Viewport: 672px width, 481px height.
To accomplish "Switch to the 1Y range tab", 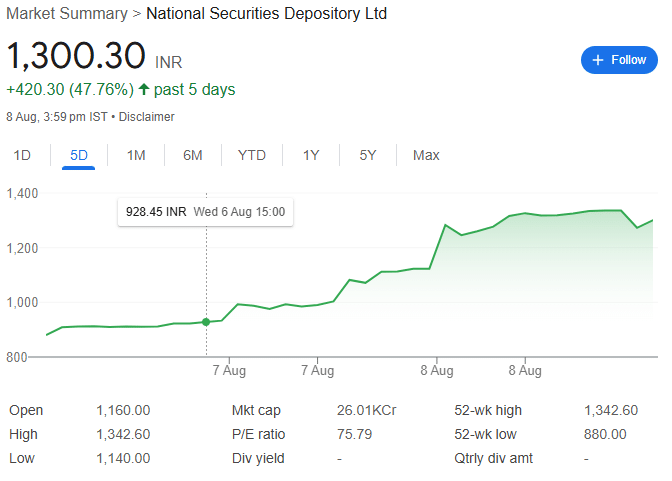I will 311,155.
